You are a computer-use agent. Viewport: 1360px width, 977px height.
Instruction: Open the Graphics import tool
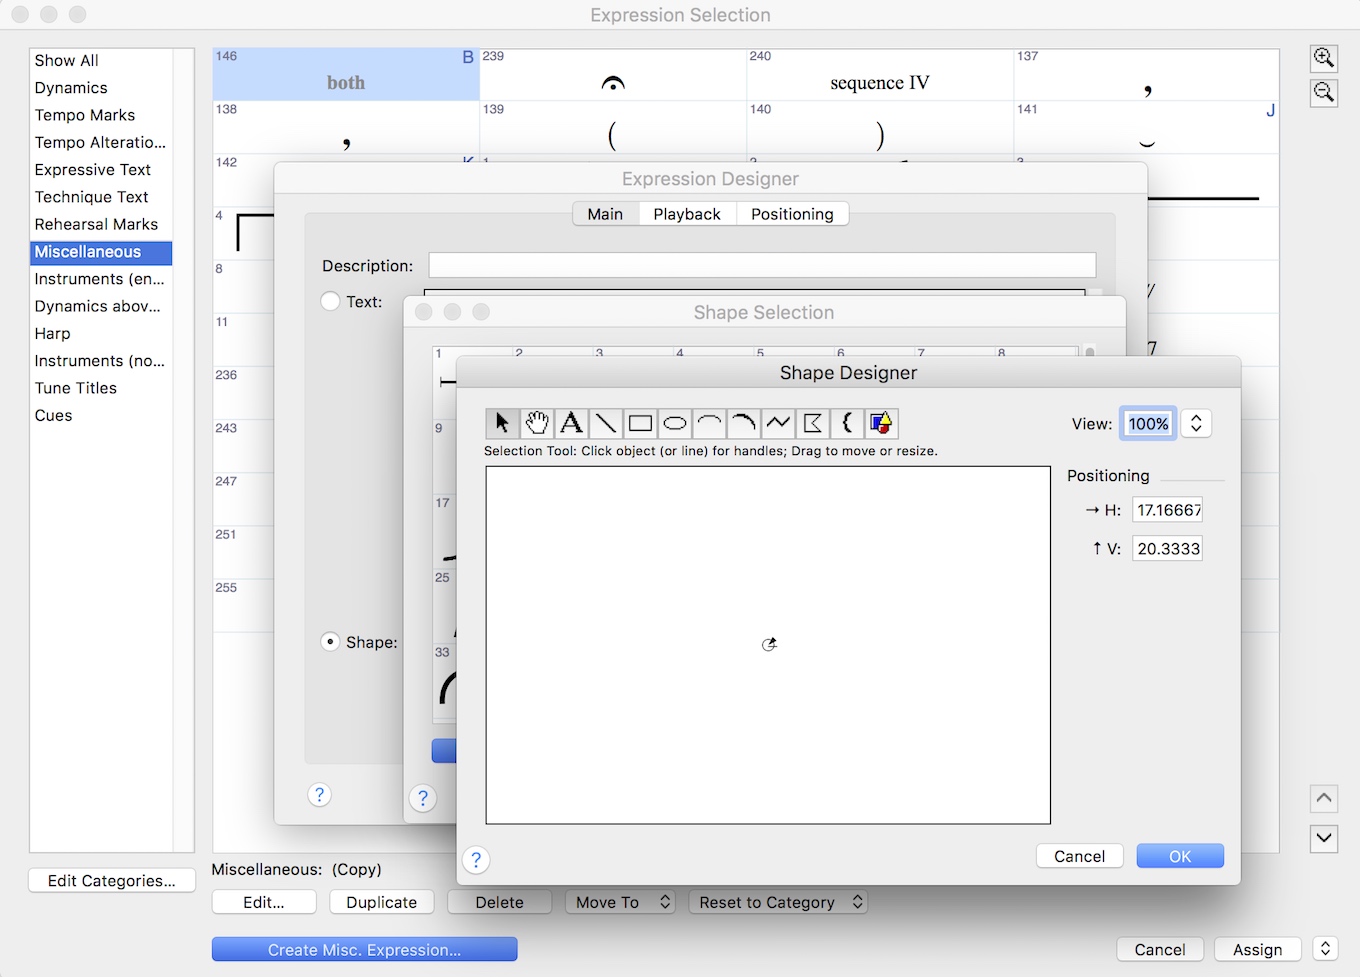(x=881, y=423)
